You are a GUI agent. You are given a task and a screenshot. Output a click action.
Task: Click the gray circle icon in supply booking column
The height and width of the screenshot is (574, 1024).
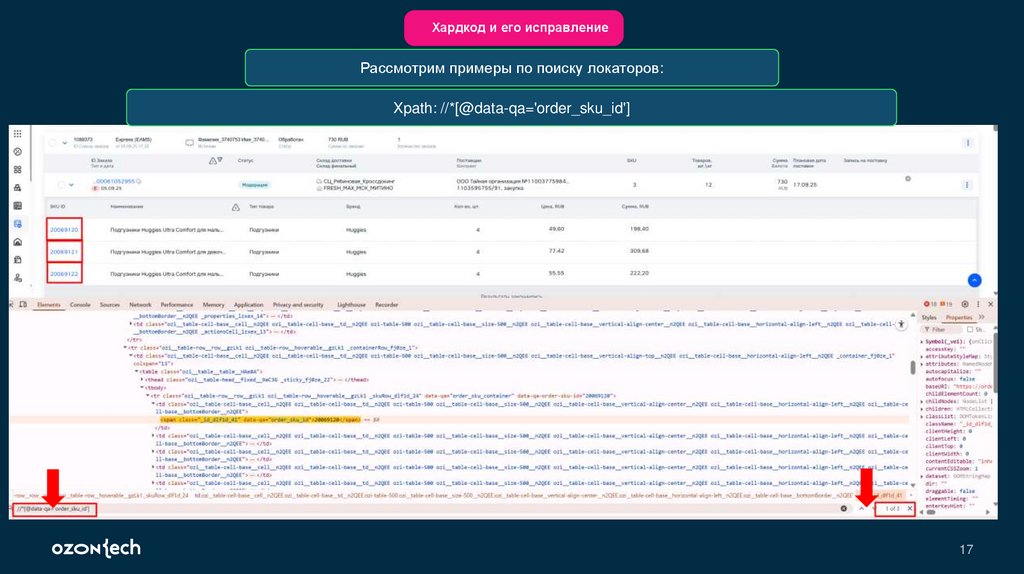[908, 178]
